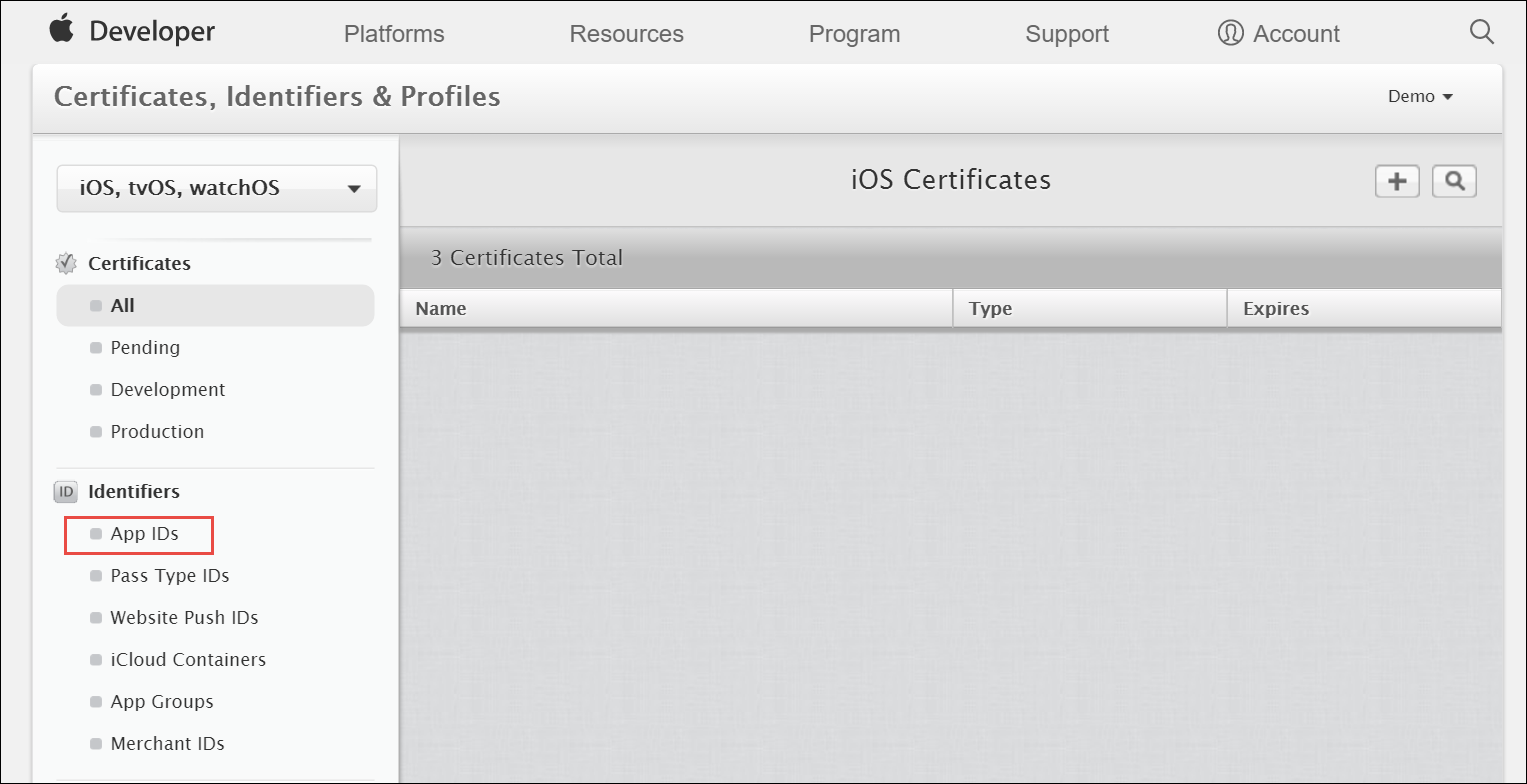Open the Merchant IDs page
The width and height of the screenshot is (1527, 784).
167,743
